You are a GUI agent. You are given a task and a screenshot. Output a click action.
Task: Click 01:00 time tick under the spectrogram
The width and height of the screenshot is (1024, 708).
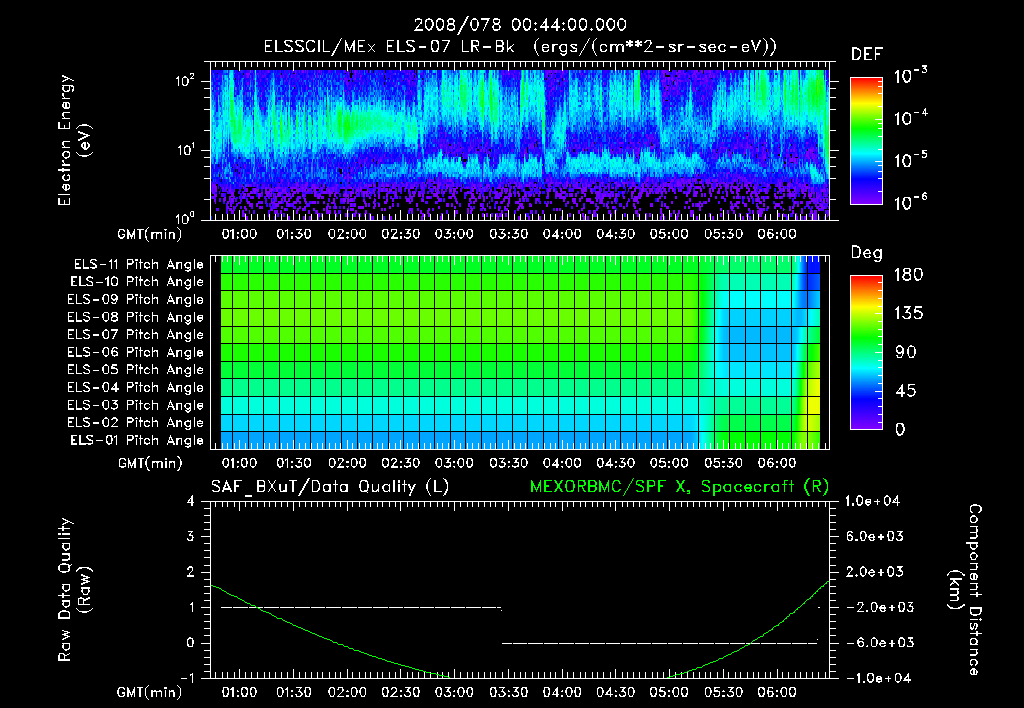click(240, 234)
